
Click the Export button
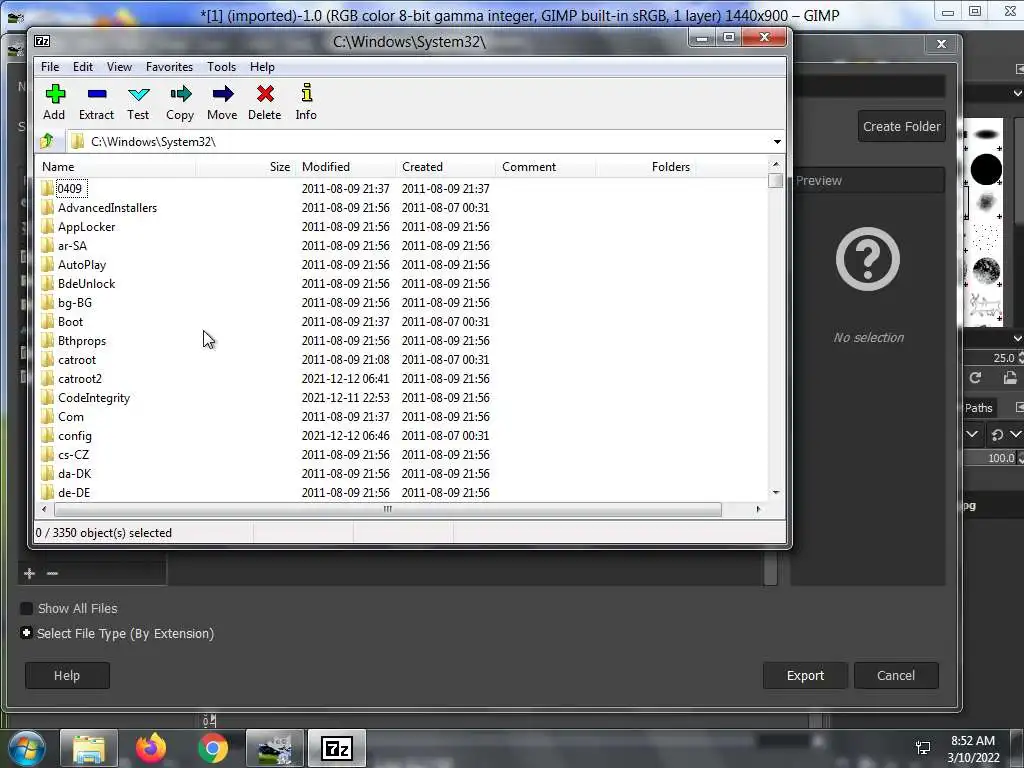point(805,675)
